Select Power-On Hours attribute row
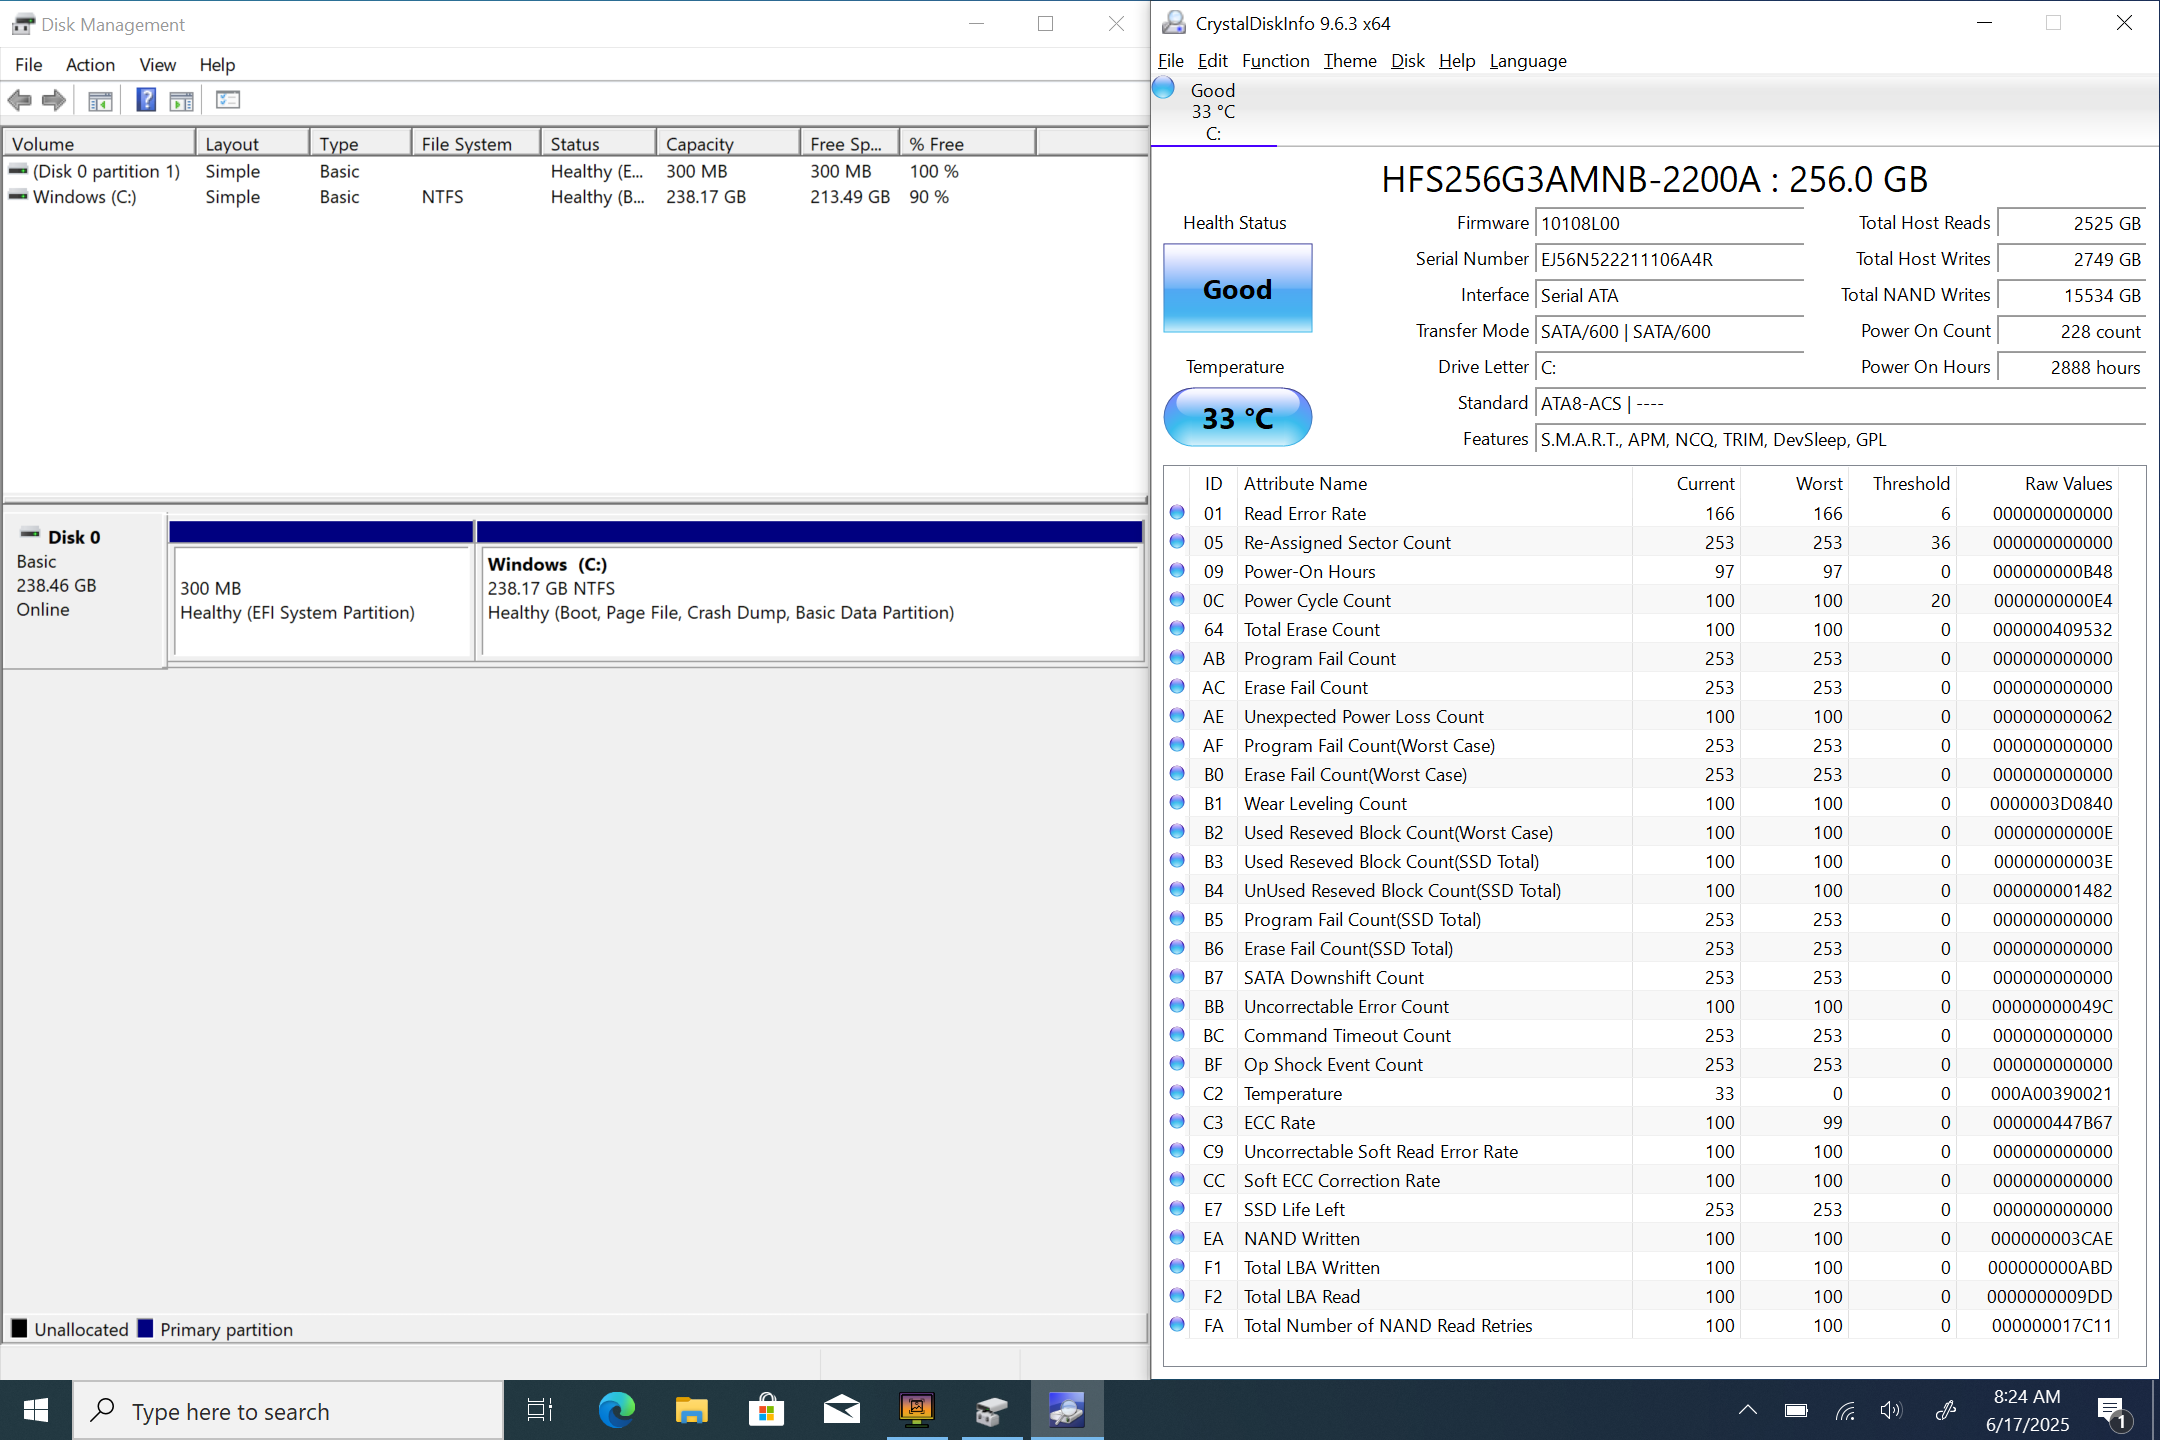This screenshot has width=2160, height=1440. pyautogui.click(x=1640, y=571)
